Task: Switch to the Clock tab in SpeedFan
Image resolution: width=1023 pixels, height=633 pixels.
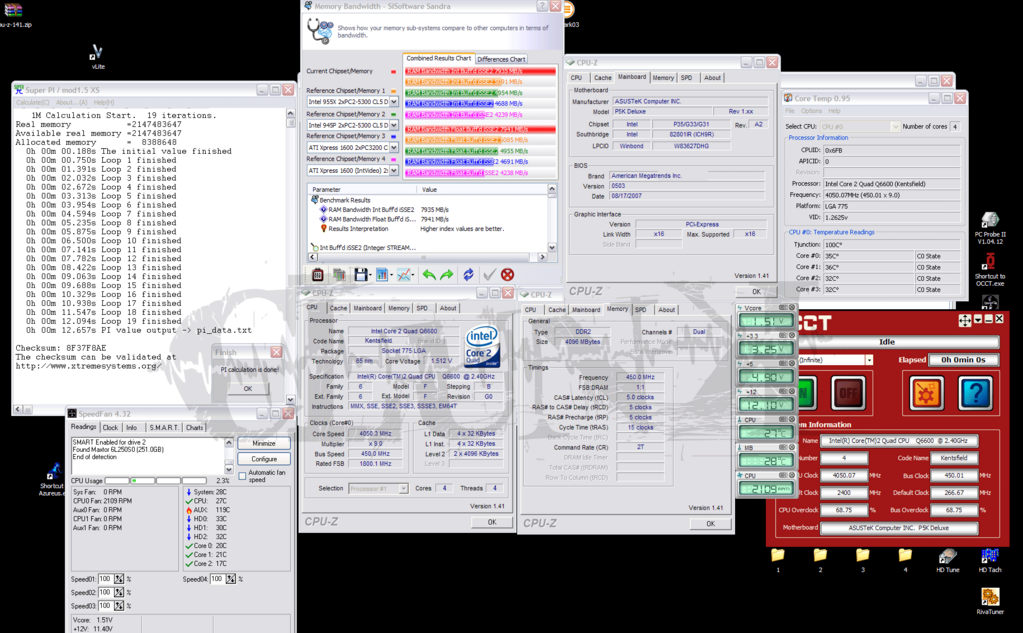Action: [x=110, y=427]
